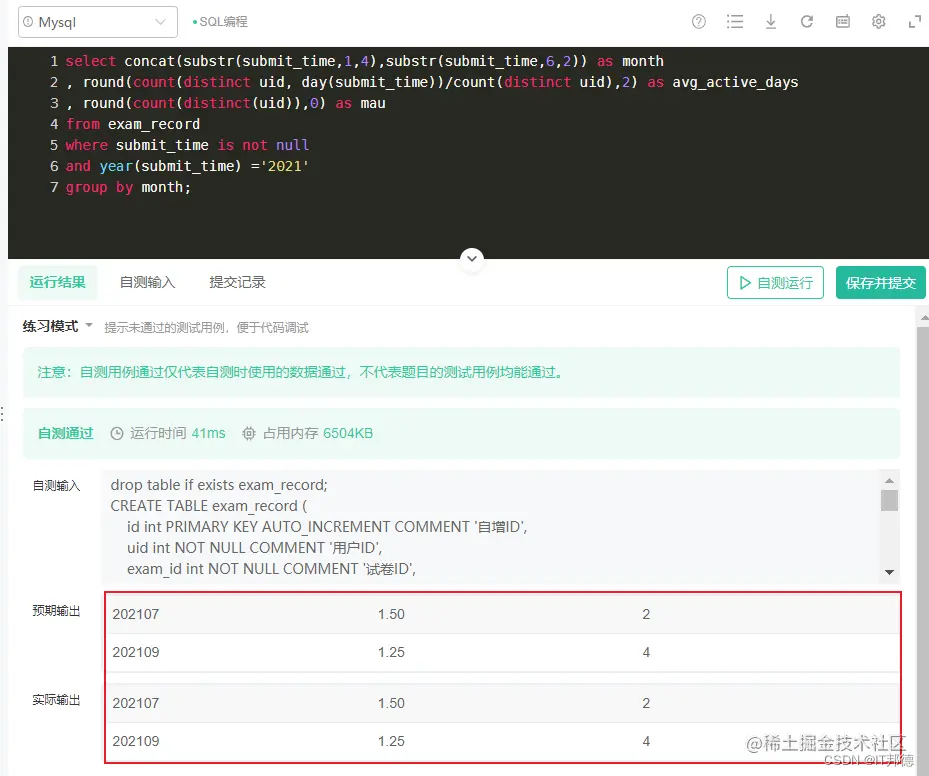Collapse editor with the round chevron button
Viewport: 929px width, 776px height.
click(472, 259)
